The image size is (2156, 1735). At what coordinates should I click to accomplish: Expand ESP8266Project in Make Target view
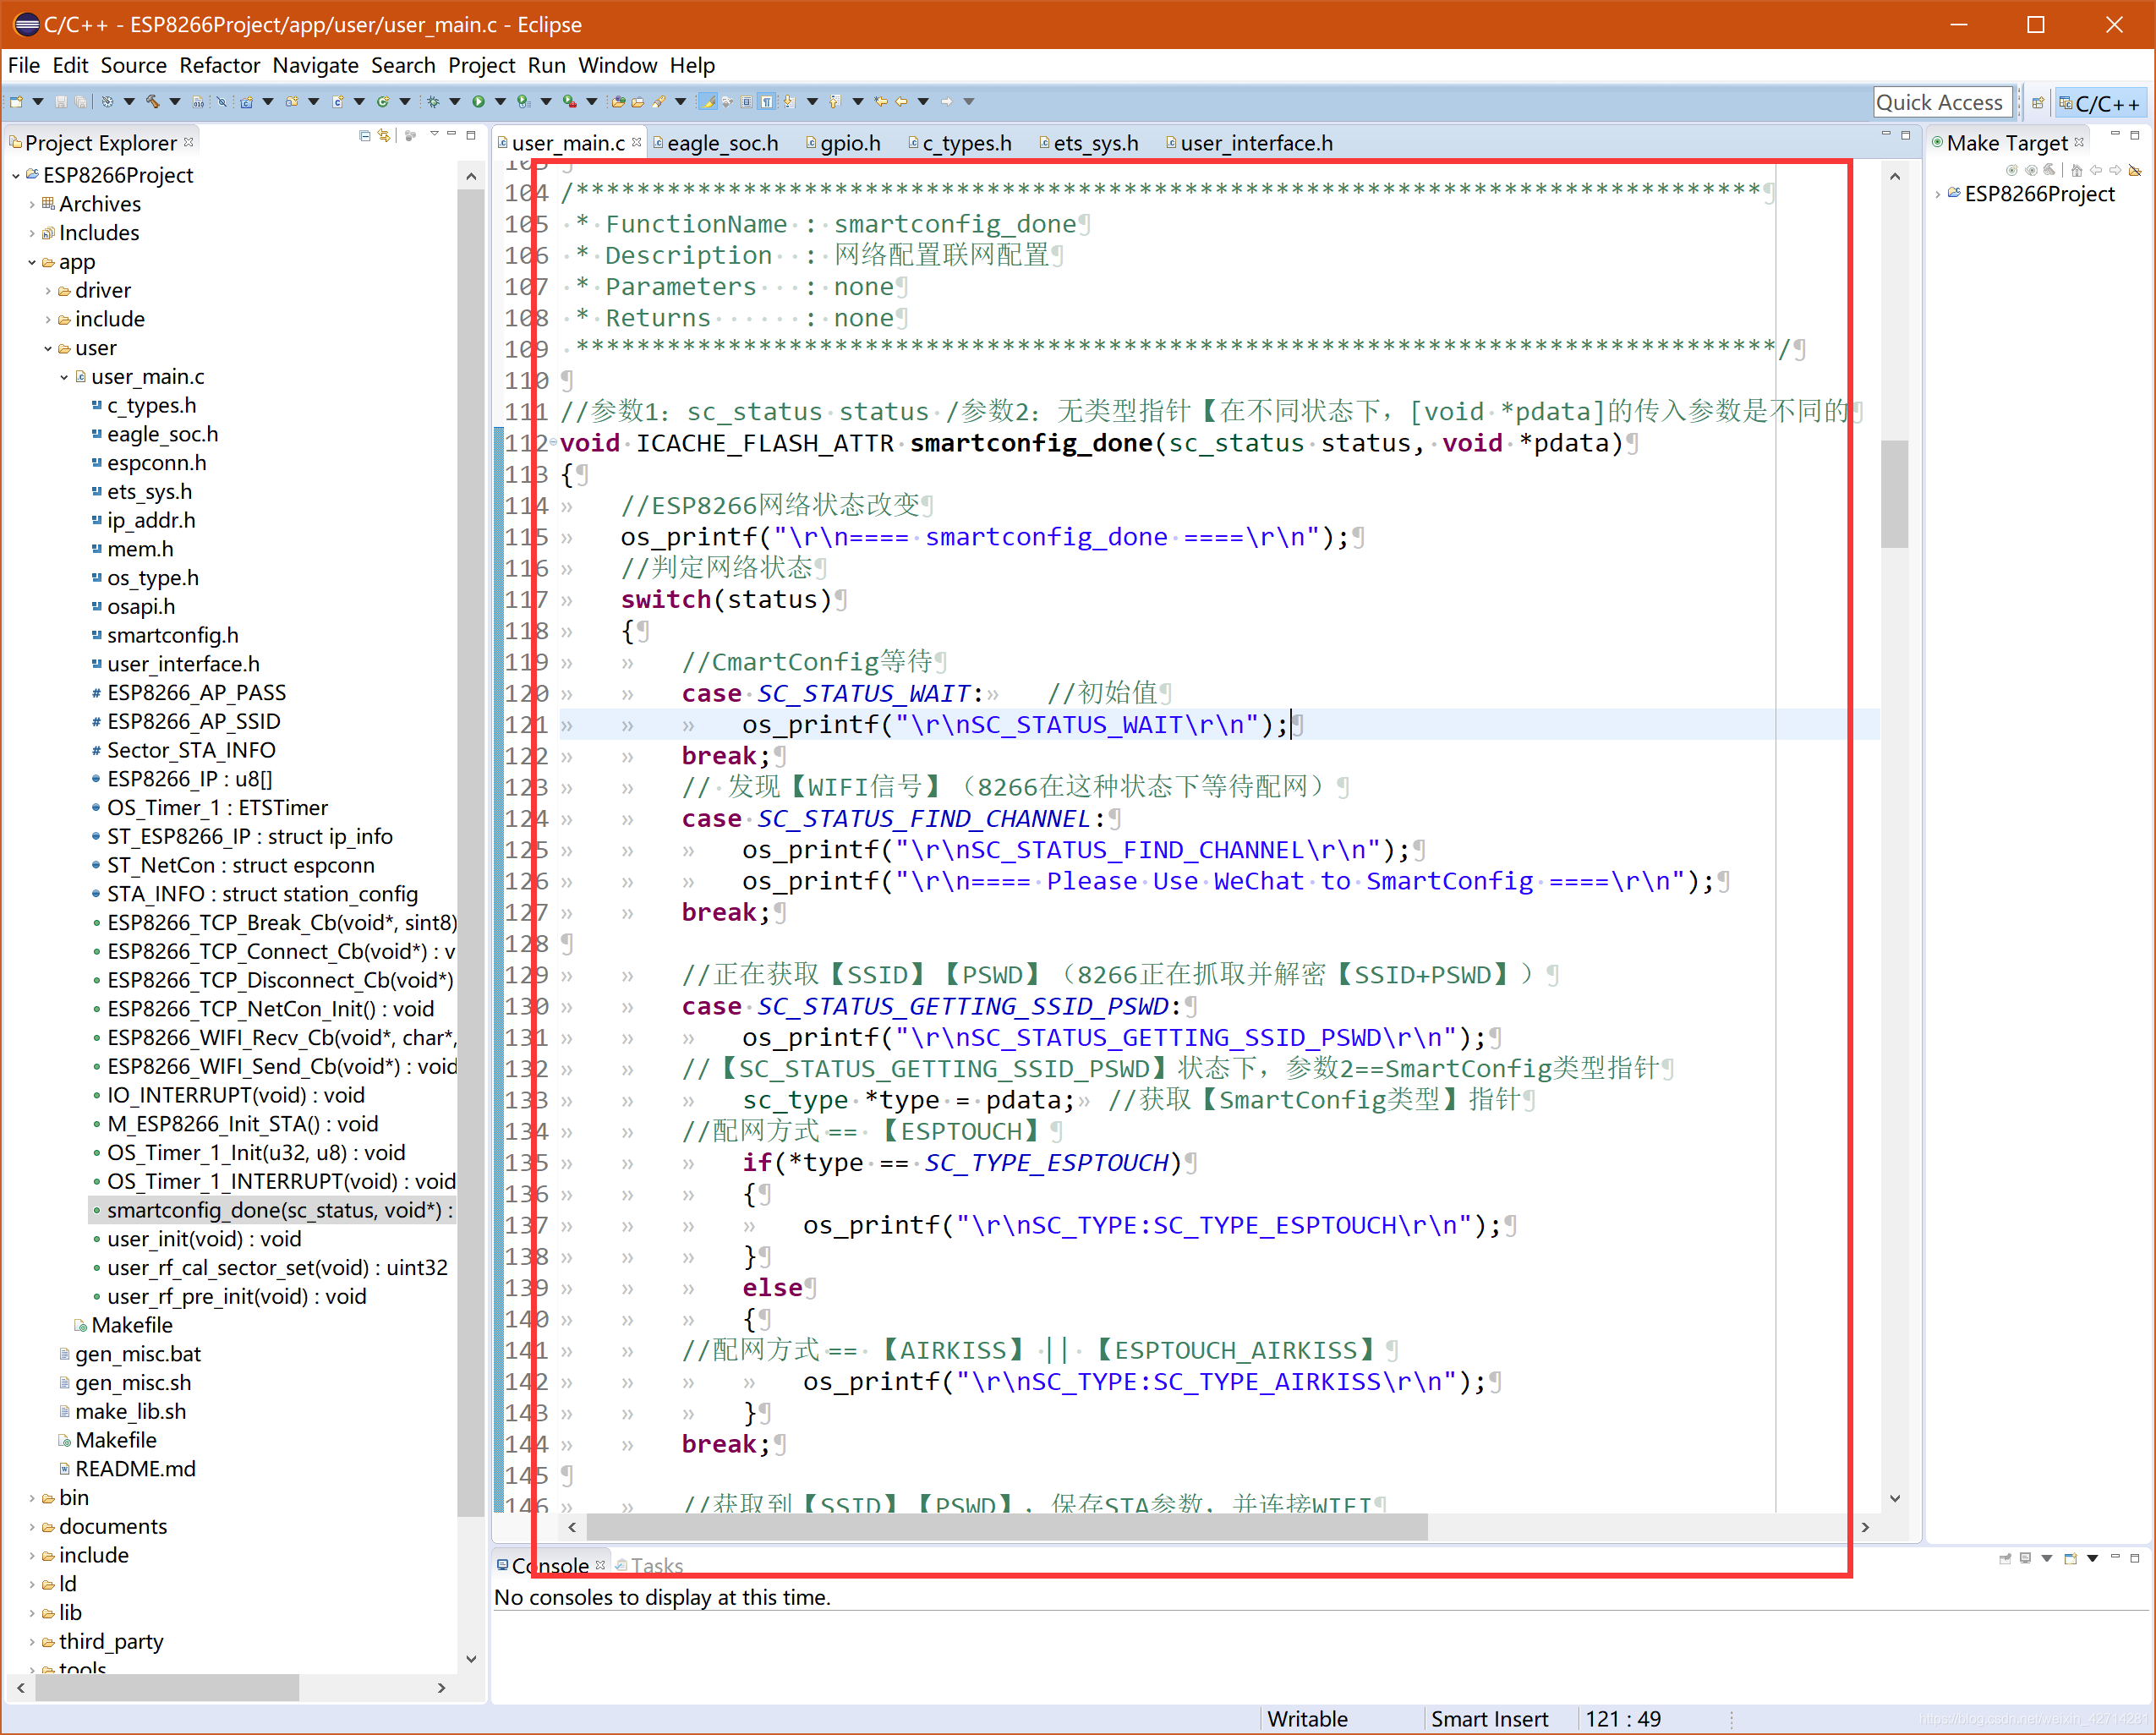point(1938,194)
